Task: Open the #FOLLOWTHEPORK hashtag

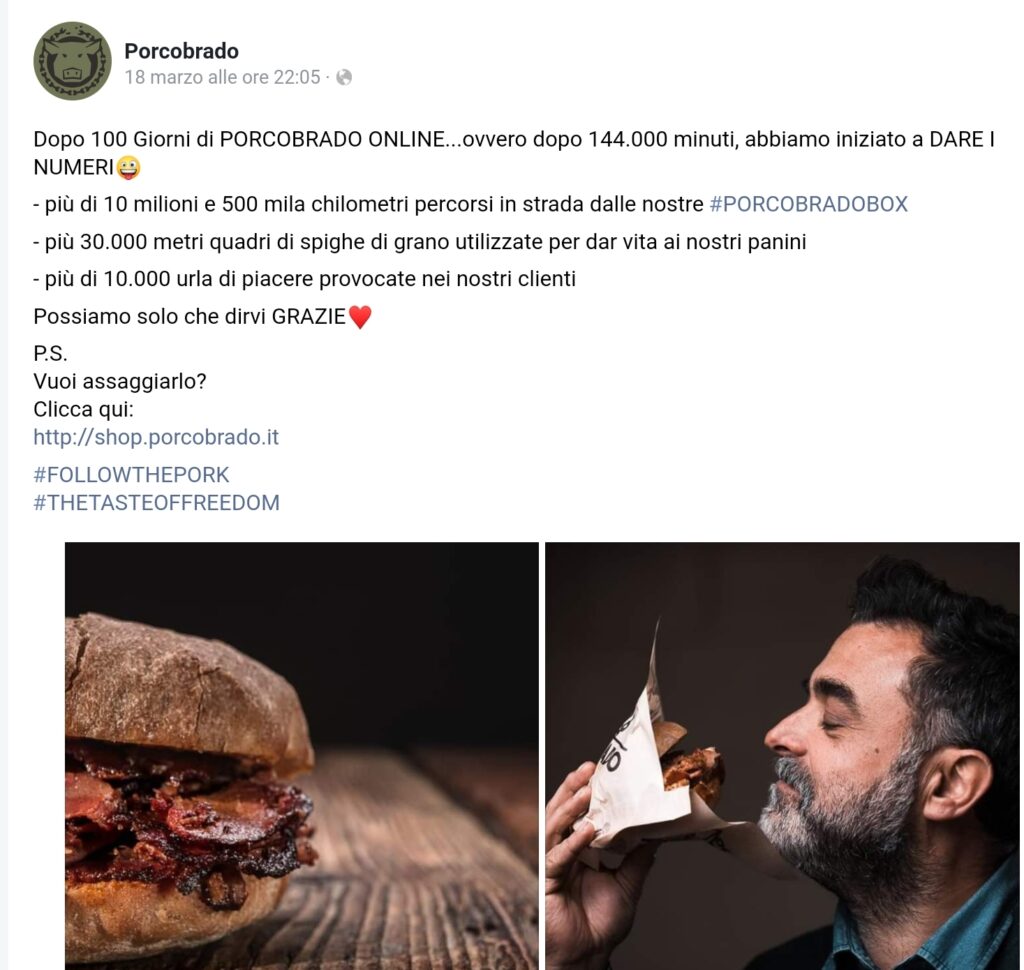Action: coord(131,475)
